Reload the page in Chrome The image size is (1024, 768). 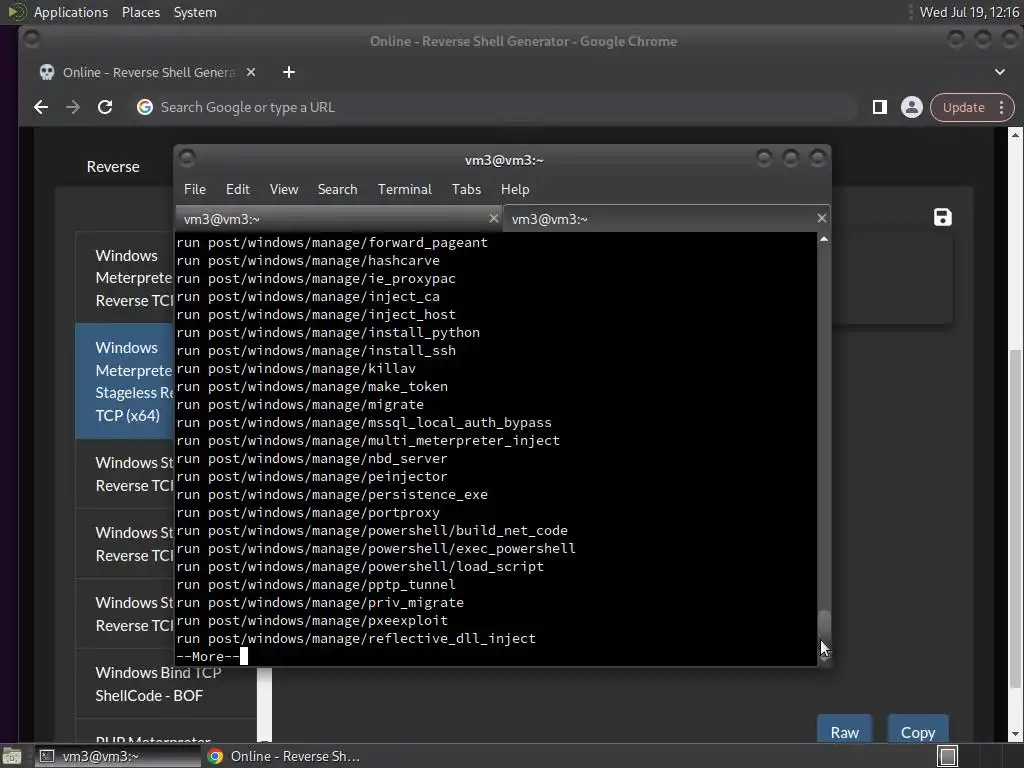[x=104, y=107]
